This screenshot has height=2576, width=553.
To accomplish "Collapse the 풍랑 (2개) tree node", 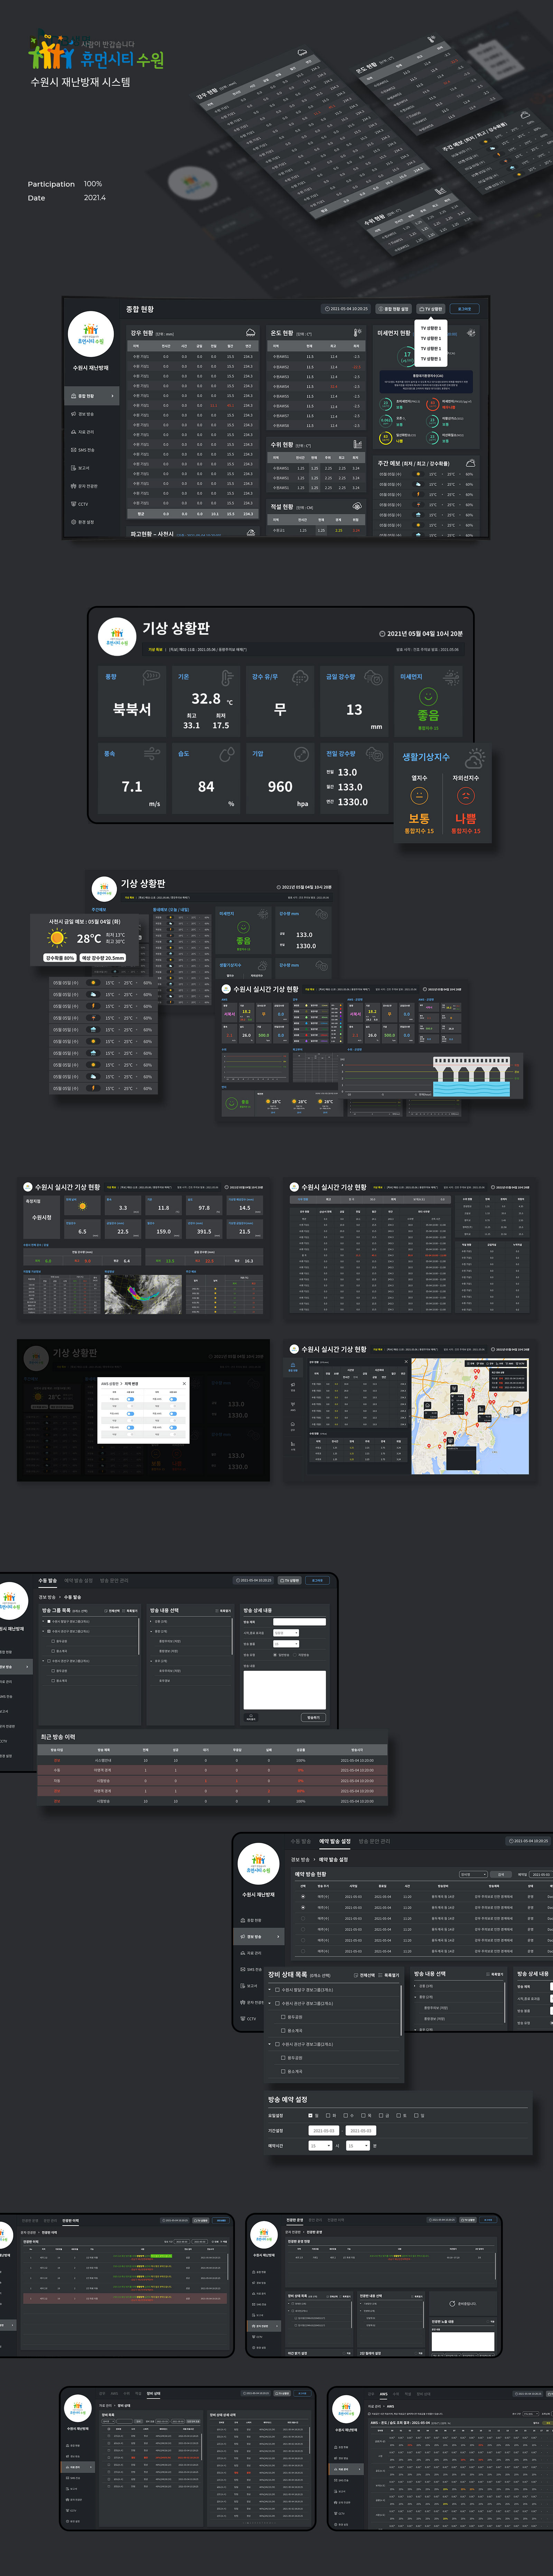I will pyautogui.click(x=415, y=1997).
